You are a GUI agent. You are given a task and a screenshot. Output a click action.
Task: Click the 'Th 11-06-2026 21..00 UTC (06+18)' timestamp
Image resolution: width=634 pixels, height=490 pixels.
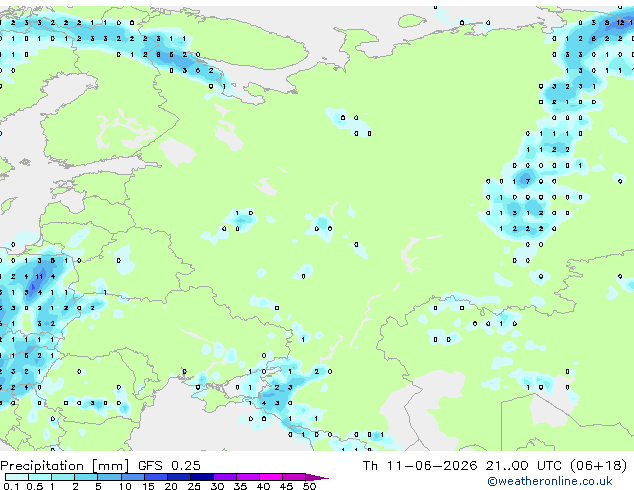pos(495,466)
